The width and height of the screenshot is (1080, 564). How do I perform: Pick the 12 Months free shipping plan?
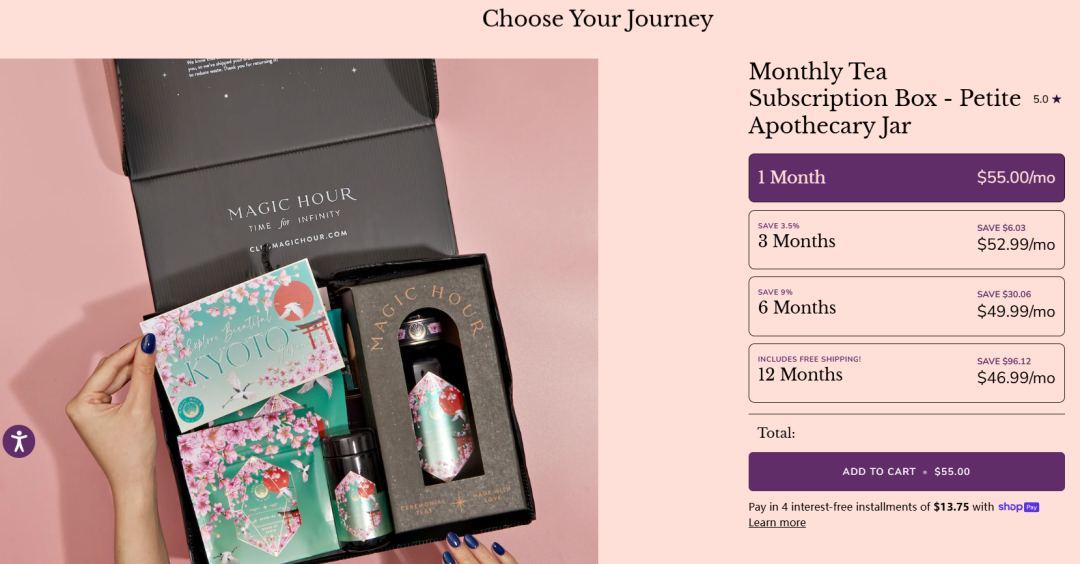tap(906, 373)
